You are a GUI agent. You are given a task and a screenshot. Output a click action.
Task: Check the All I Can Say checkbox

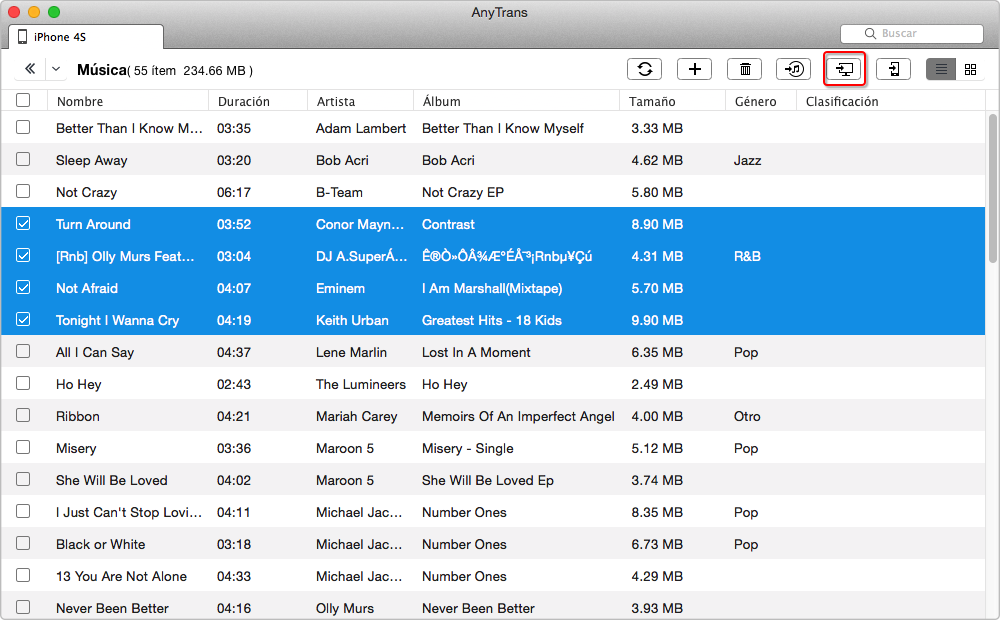pyautogui.click(x=23, y=351)
